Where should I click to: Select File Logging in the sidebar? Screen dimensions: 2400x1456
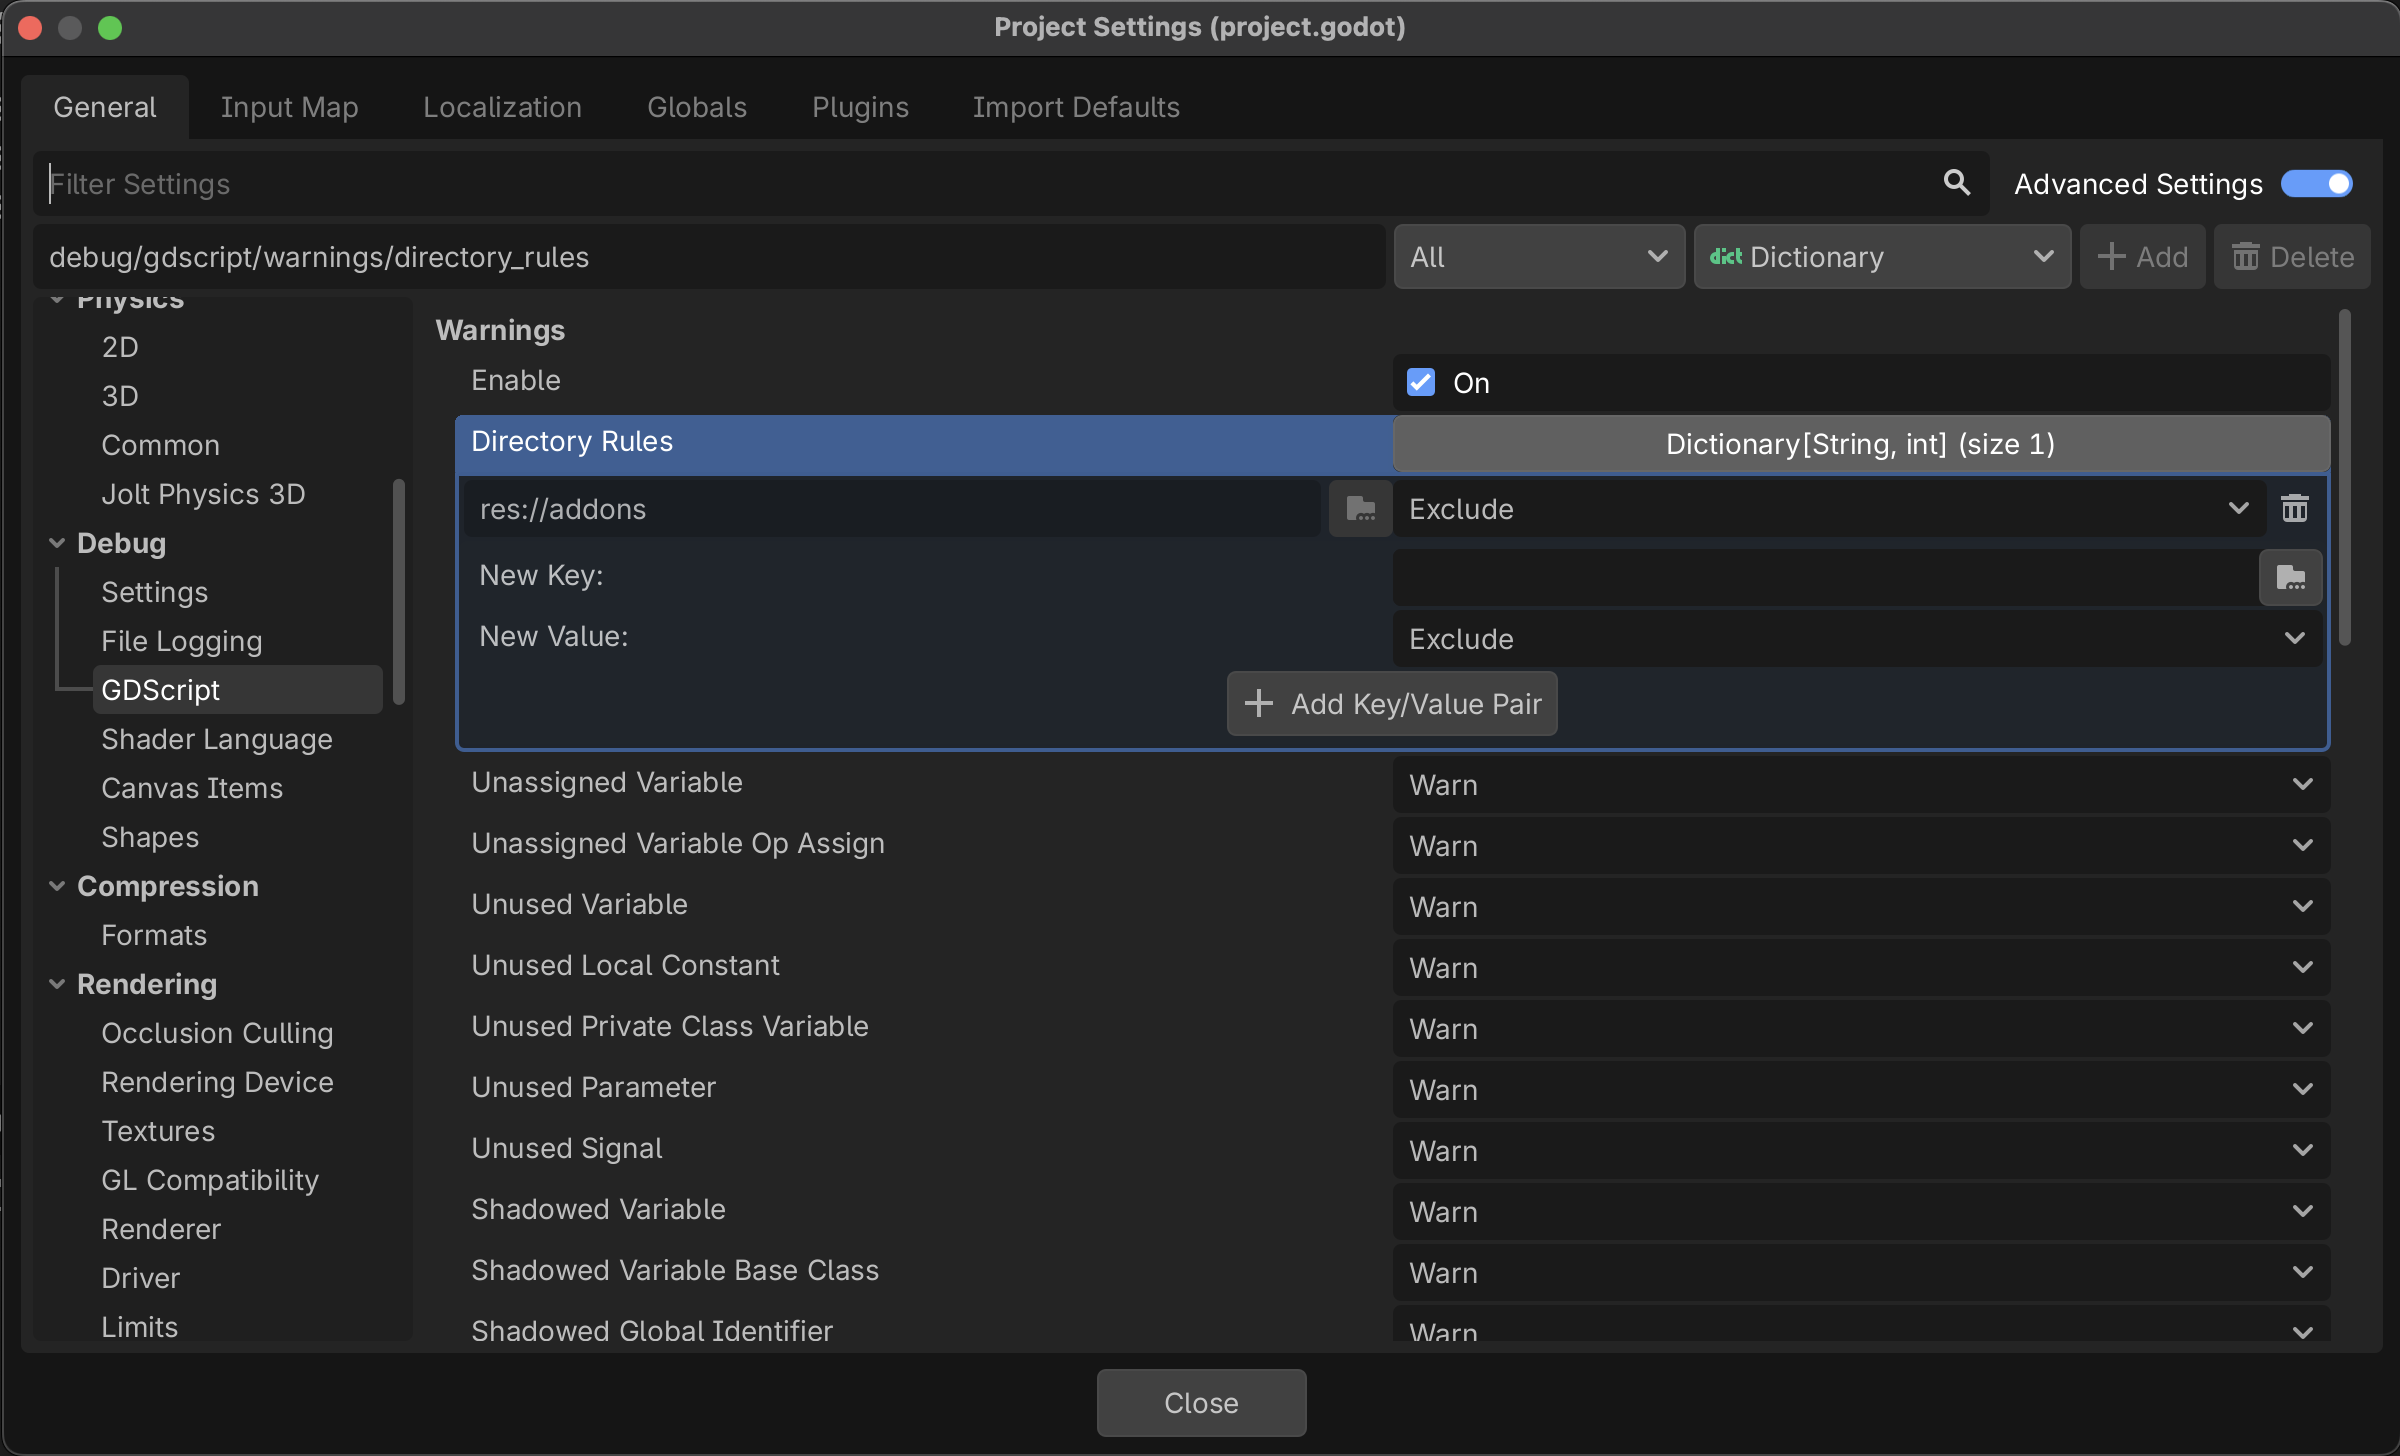coord(181,641)
